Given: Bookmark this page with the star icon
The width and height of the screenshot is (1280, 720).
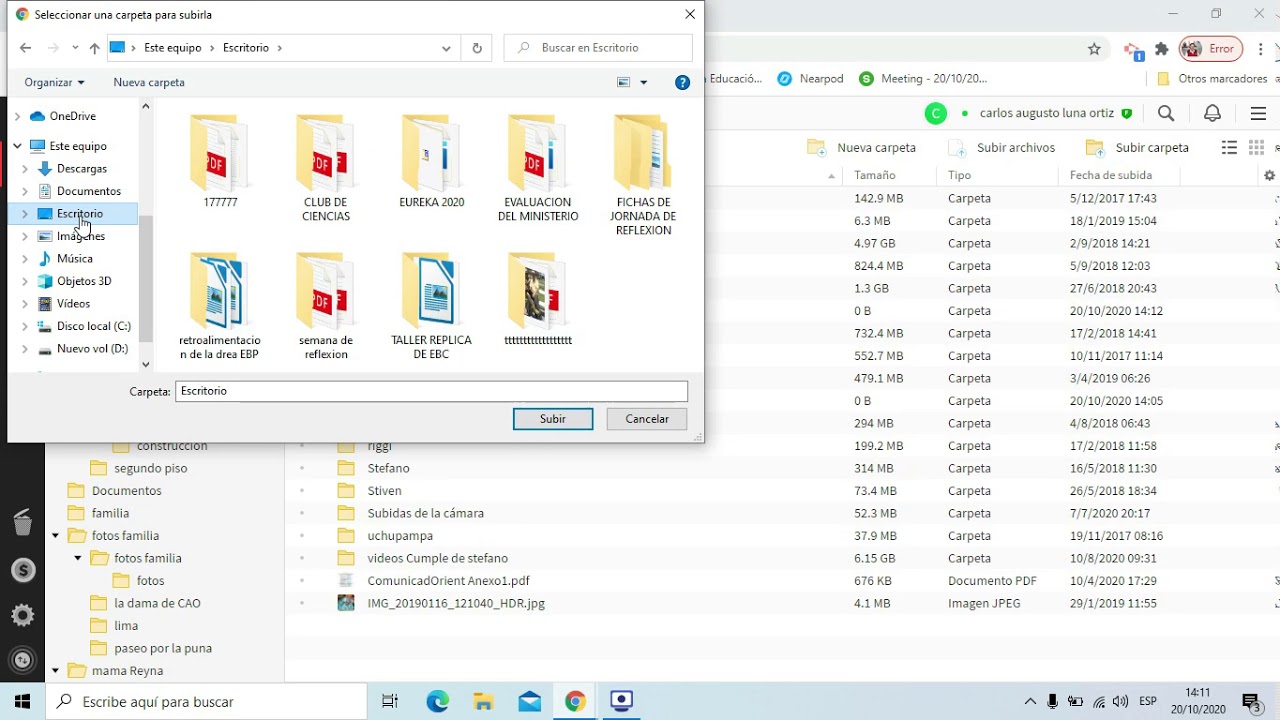Looking at the screenshot, I should click(1094, 49).
